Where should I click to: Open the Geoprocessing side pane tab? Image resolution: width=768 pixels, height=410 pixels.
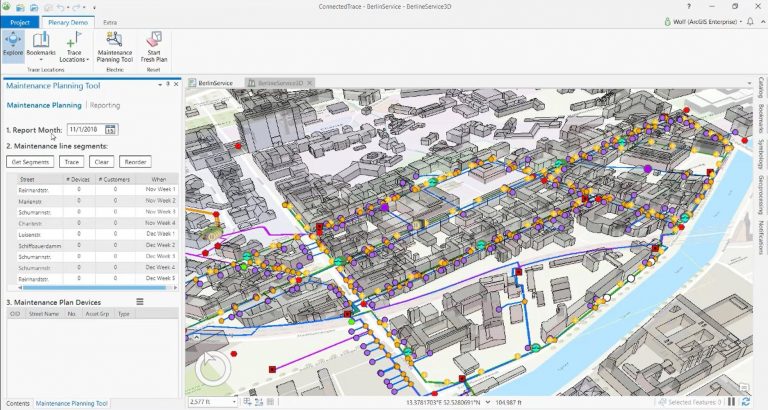pos(762,194)
